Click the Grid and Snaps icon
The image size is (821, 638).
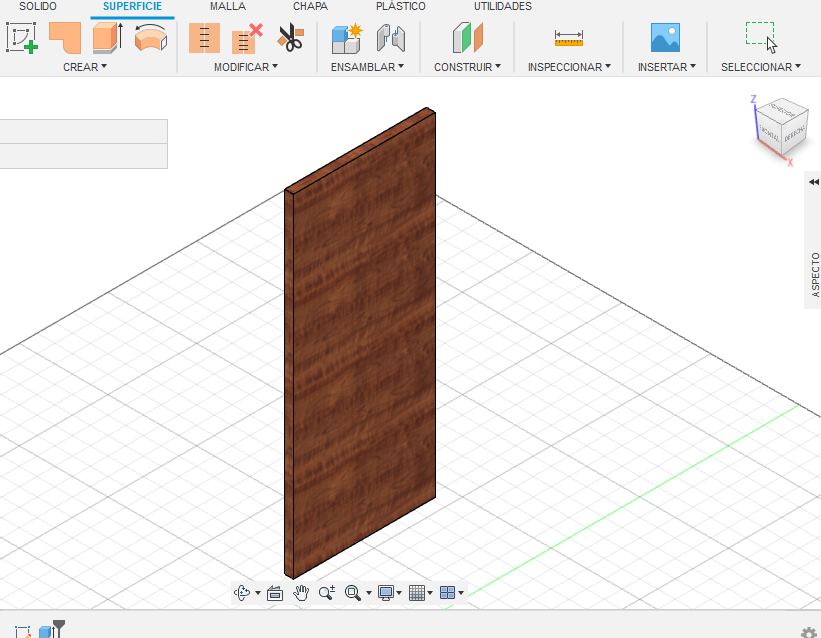point(417,593)
